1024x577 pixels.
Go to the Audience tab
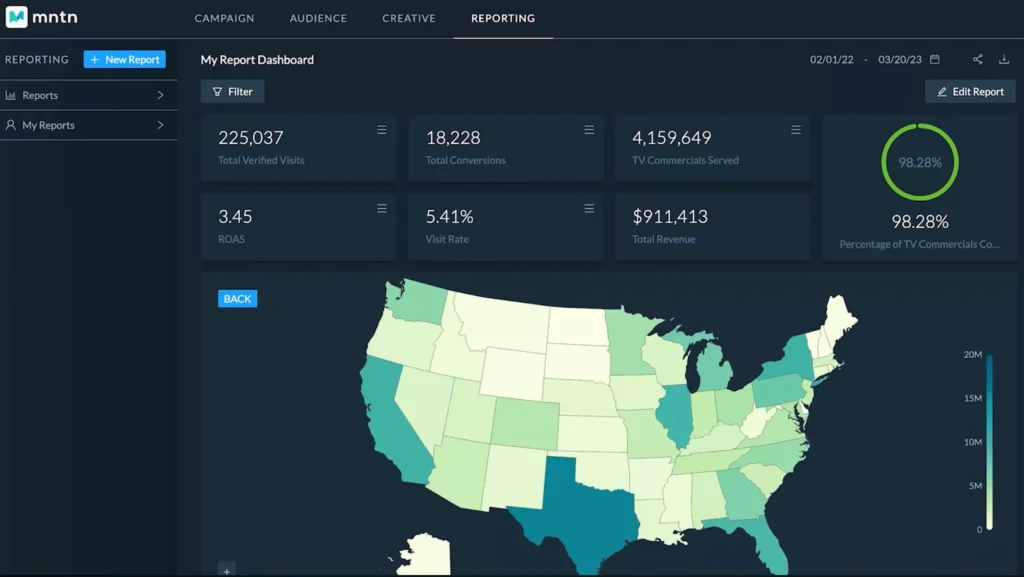tap(318, 19)
